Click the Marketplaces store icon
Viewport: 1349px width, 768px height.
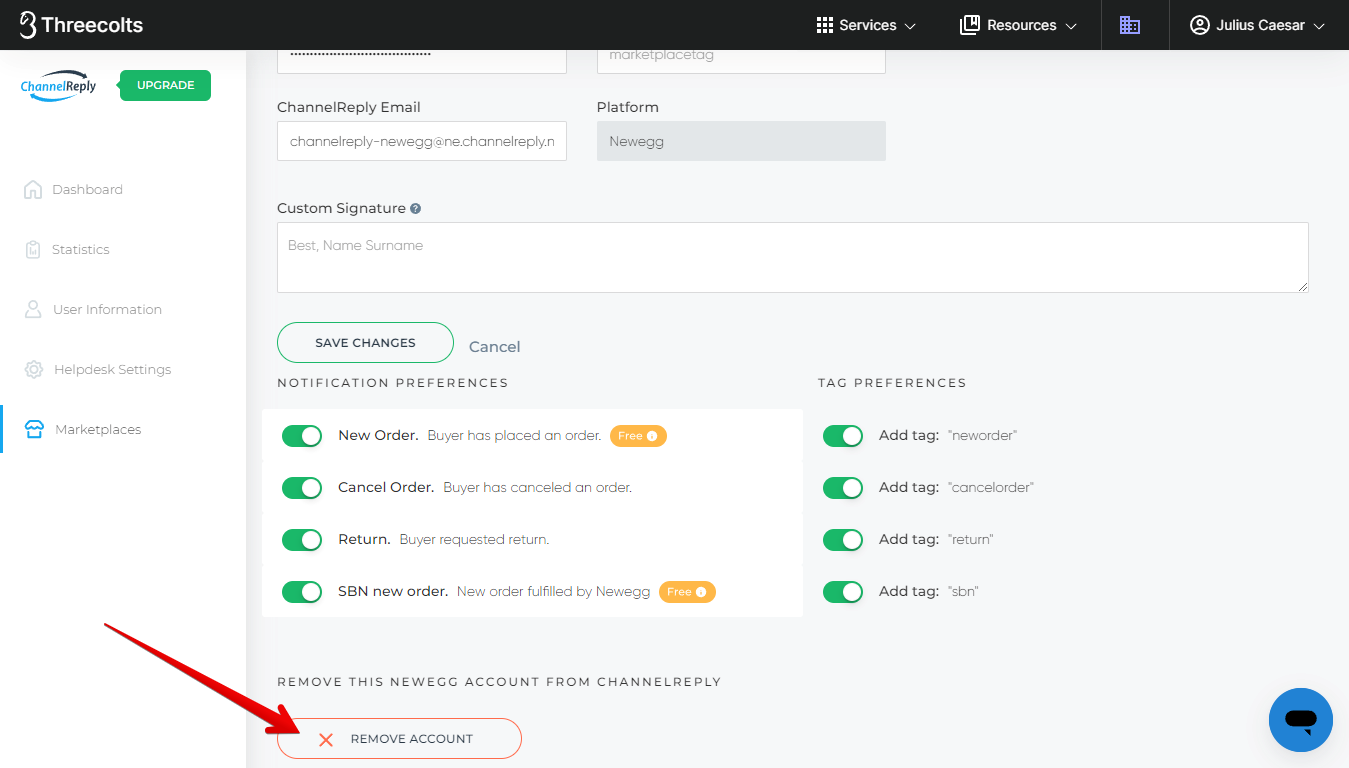[34, 429]
